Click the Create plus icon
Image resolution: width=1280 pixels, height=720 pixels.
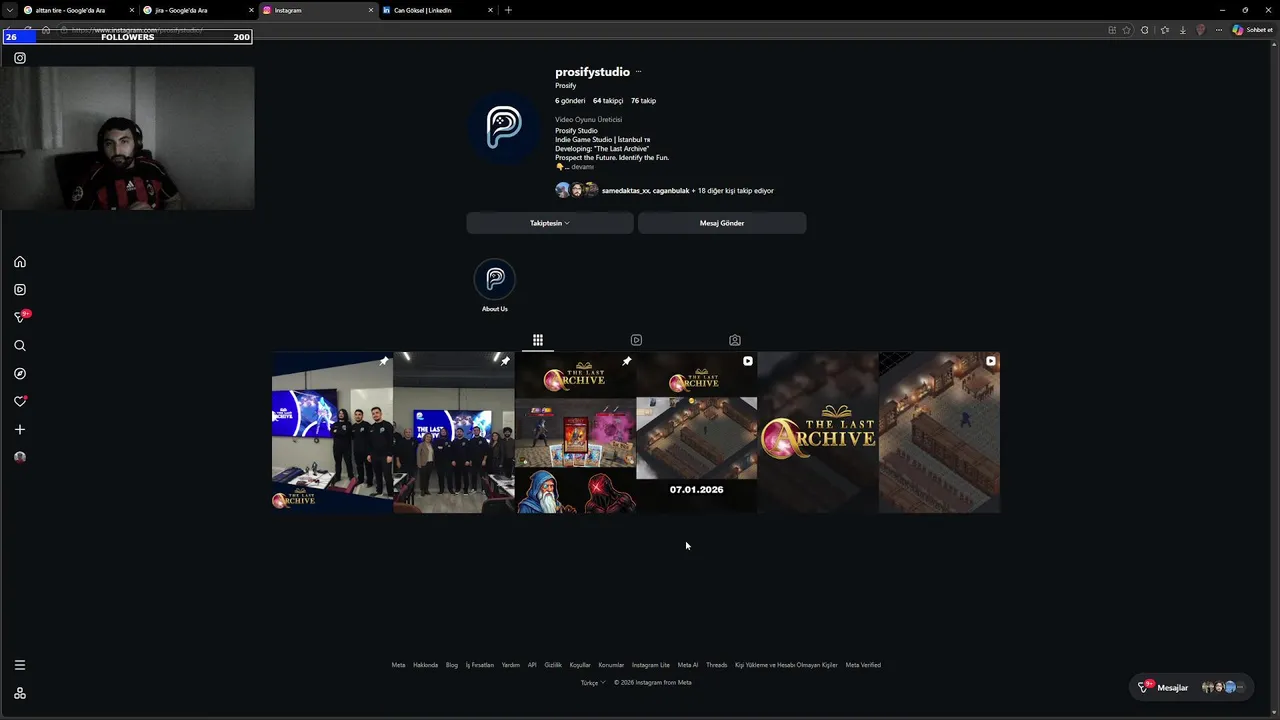19,430
